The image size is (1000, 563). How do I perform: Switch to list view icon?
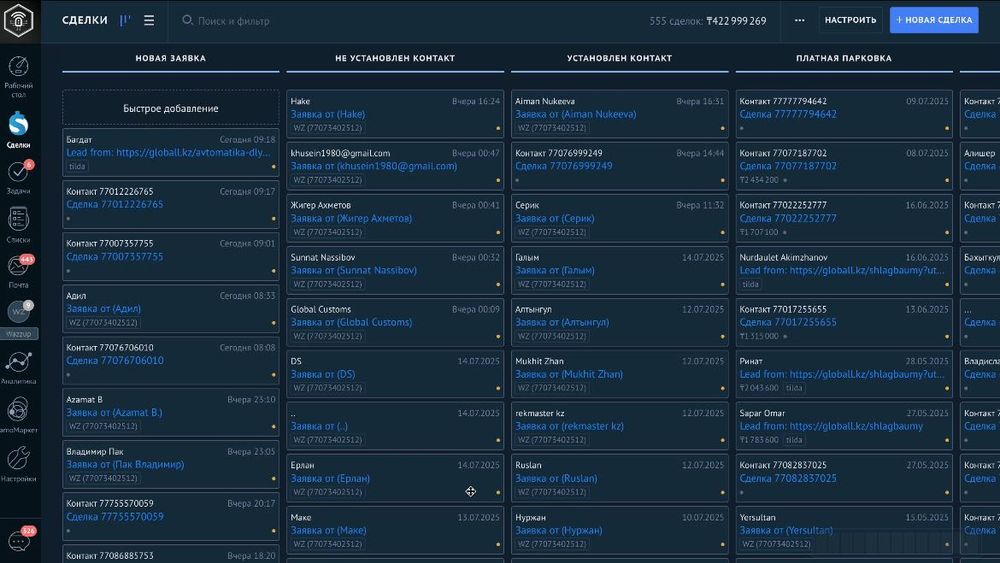(x=149, y=20)
